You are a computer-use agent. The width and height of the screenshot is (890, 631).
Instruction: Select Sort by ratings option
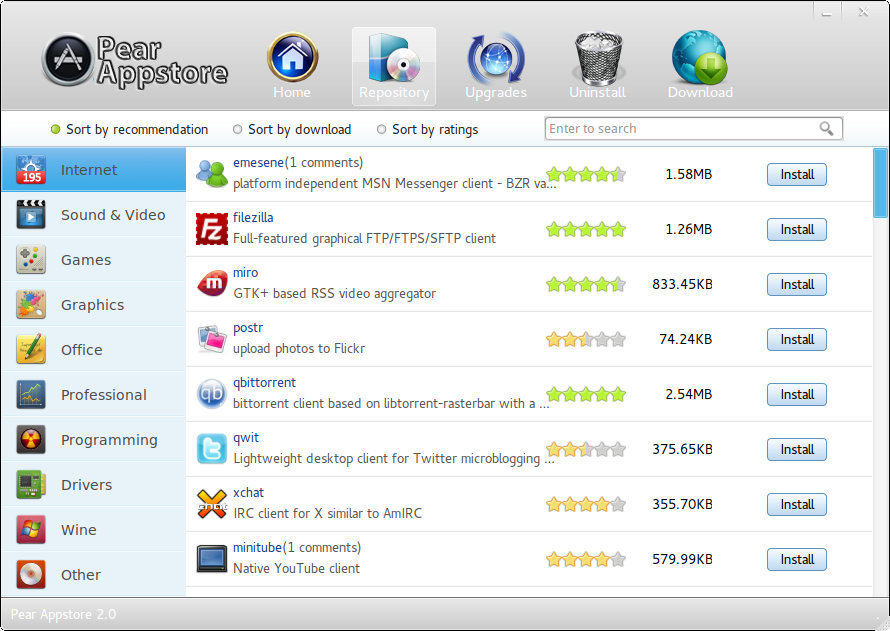(x=428, y=129)
